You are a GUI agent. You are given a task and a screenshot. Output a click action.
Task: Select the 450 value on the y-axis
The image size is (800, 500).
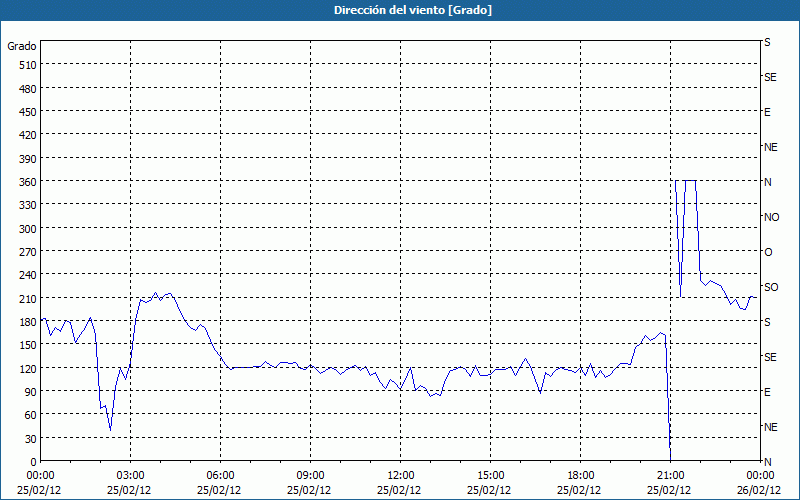[28, 112]
